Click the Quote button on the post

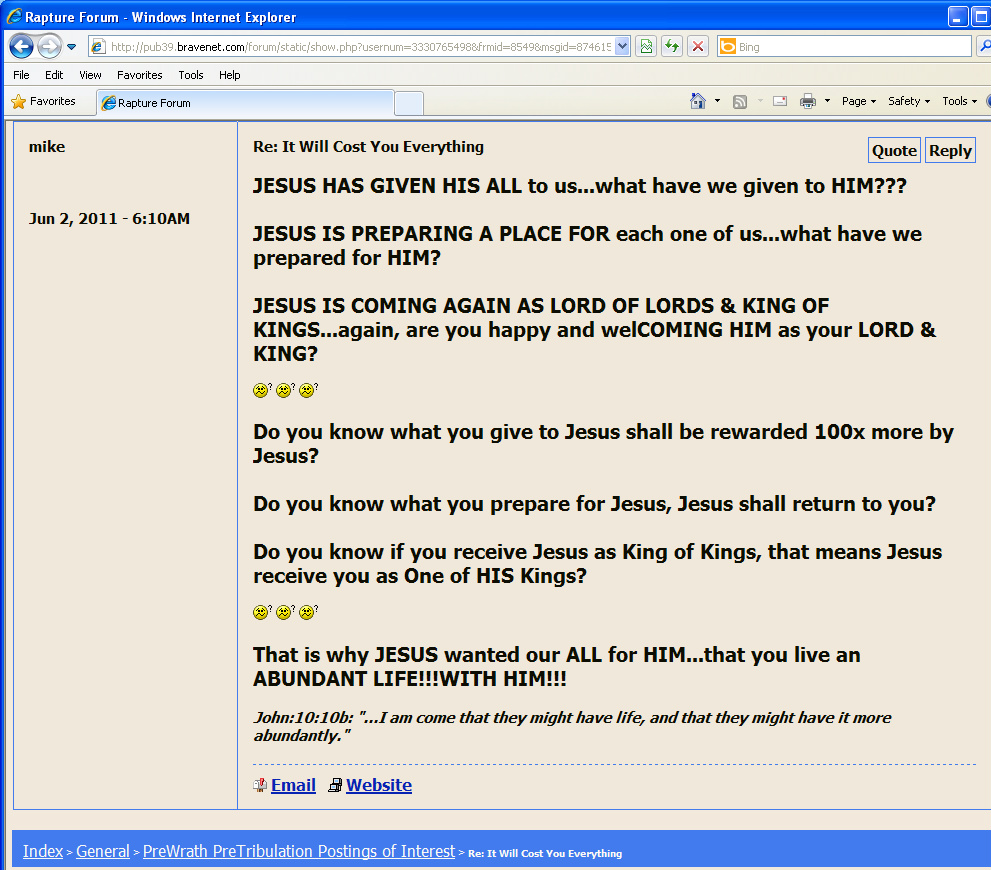894,150
